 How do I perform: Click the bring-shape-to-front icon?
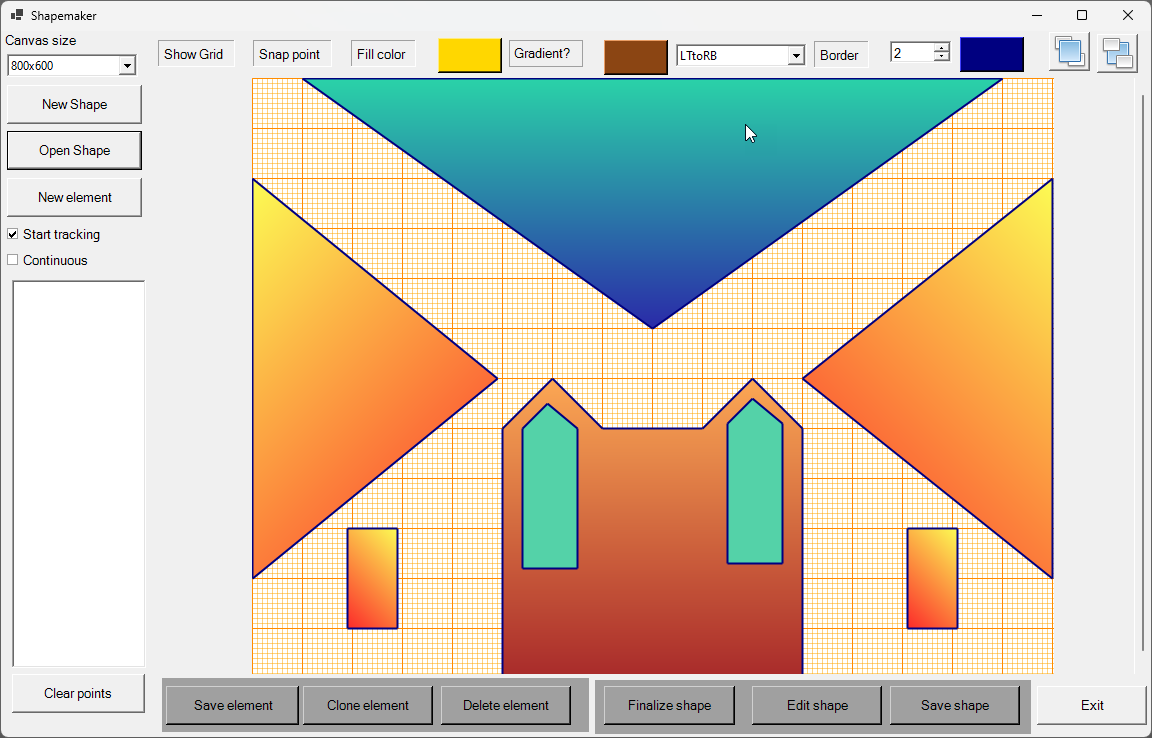[1069, 52]
